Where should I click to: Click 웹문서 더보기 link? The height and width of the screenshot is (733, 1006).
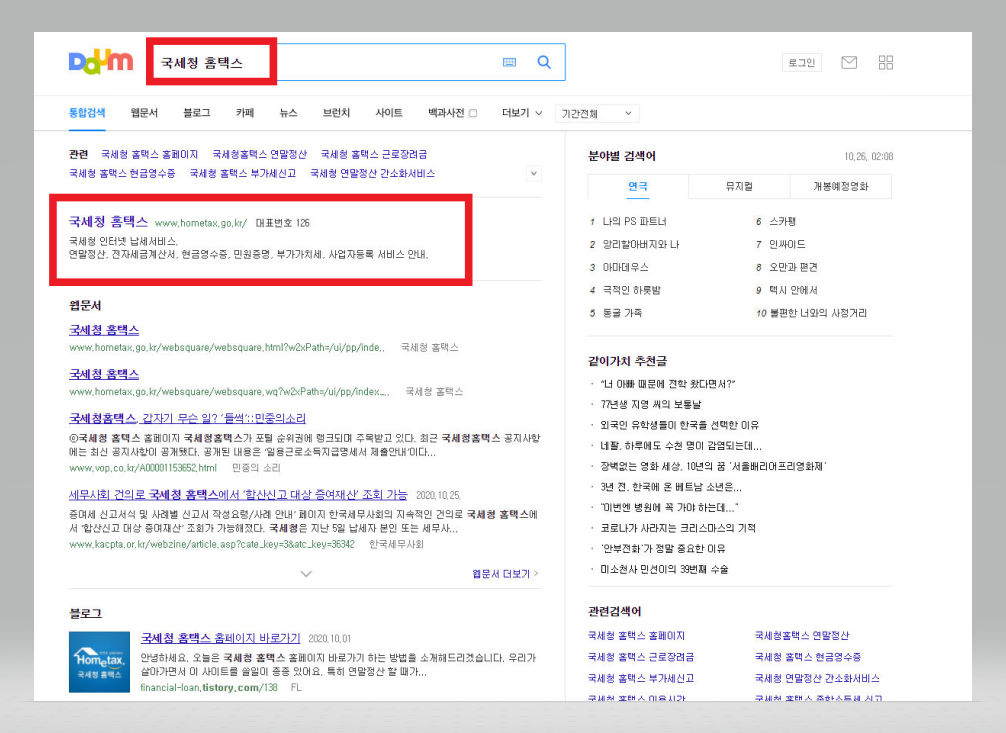505,574
